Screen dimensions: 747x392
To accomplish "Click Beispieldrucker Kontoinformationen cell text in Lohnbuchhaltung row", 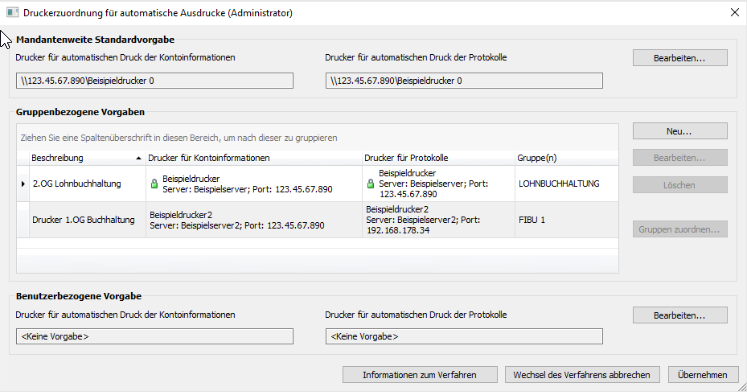I will click(x=247, y=184).
